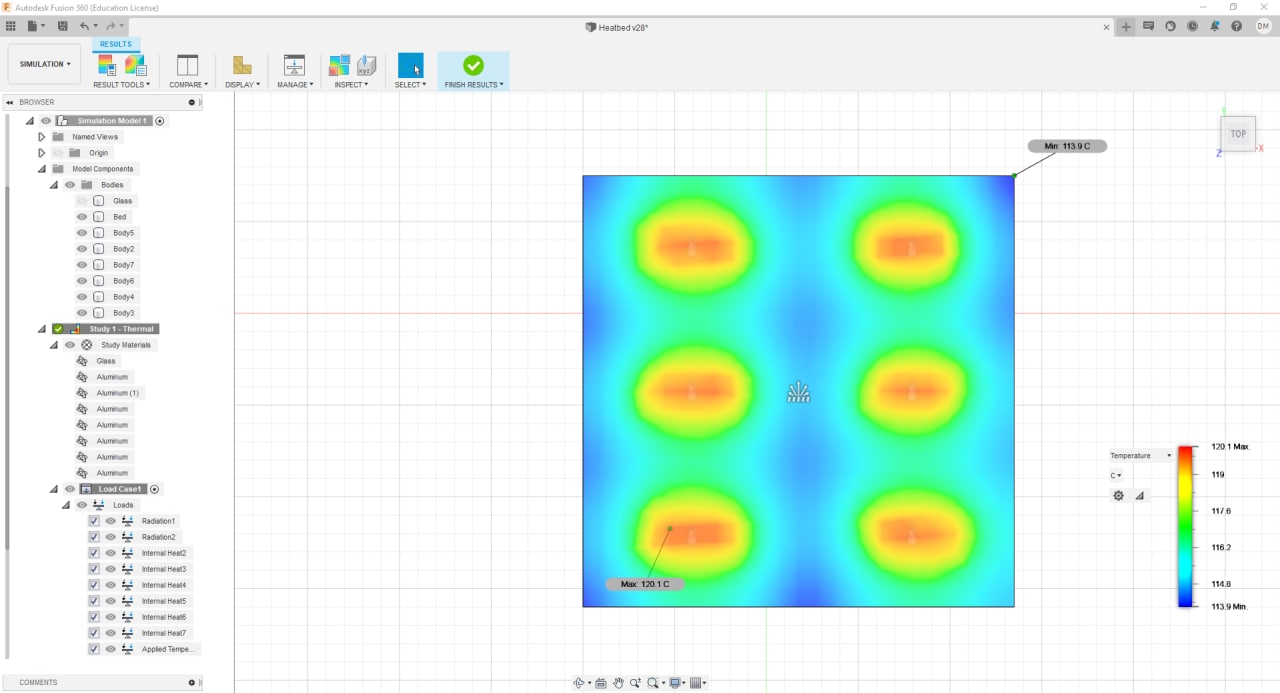Open the orbit navigation tool
The image size is (1280, 693).
click(579, 683)
